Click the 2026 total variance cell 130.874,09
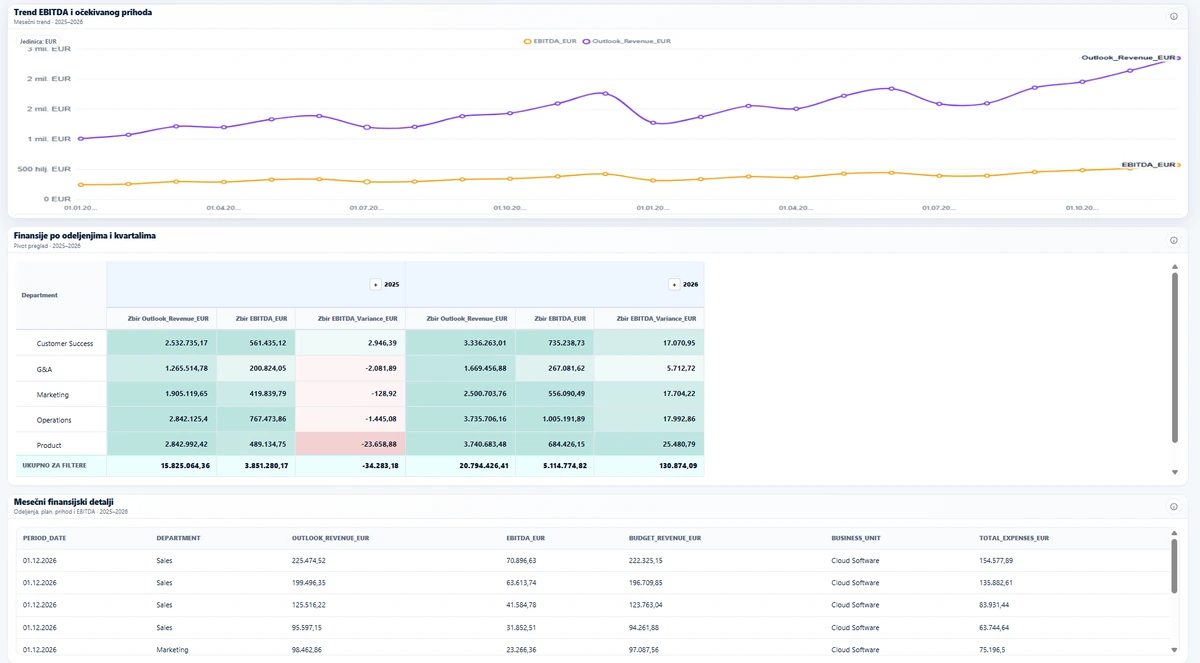This screenshot has width=1200, height=663. tap(649, 466)
